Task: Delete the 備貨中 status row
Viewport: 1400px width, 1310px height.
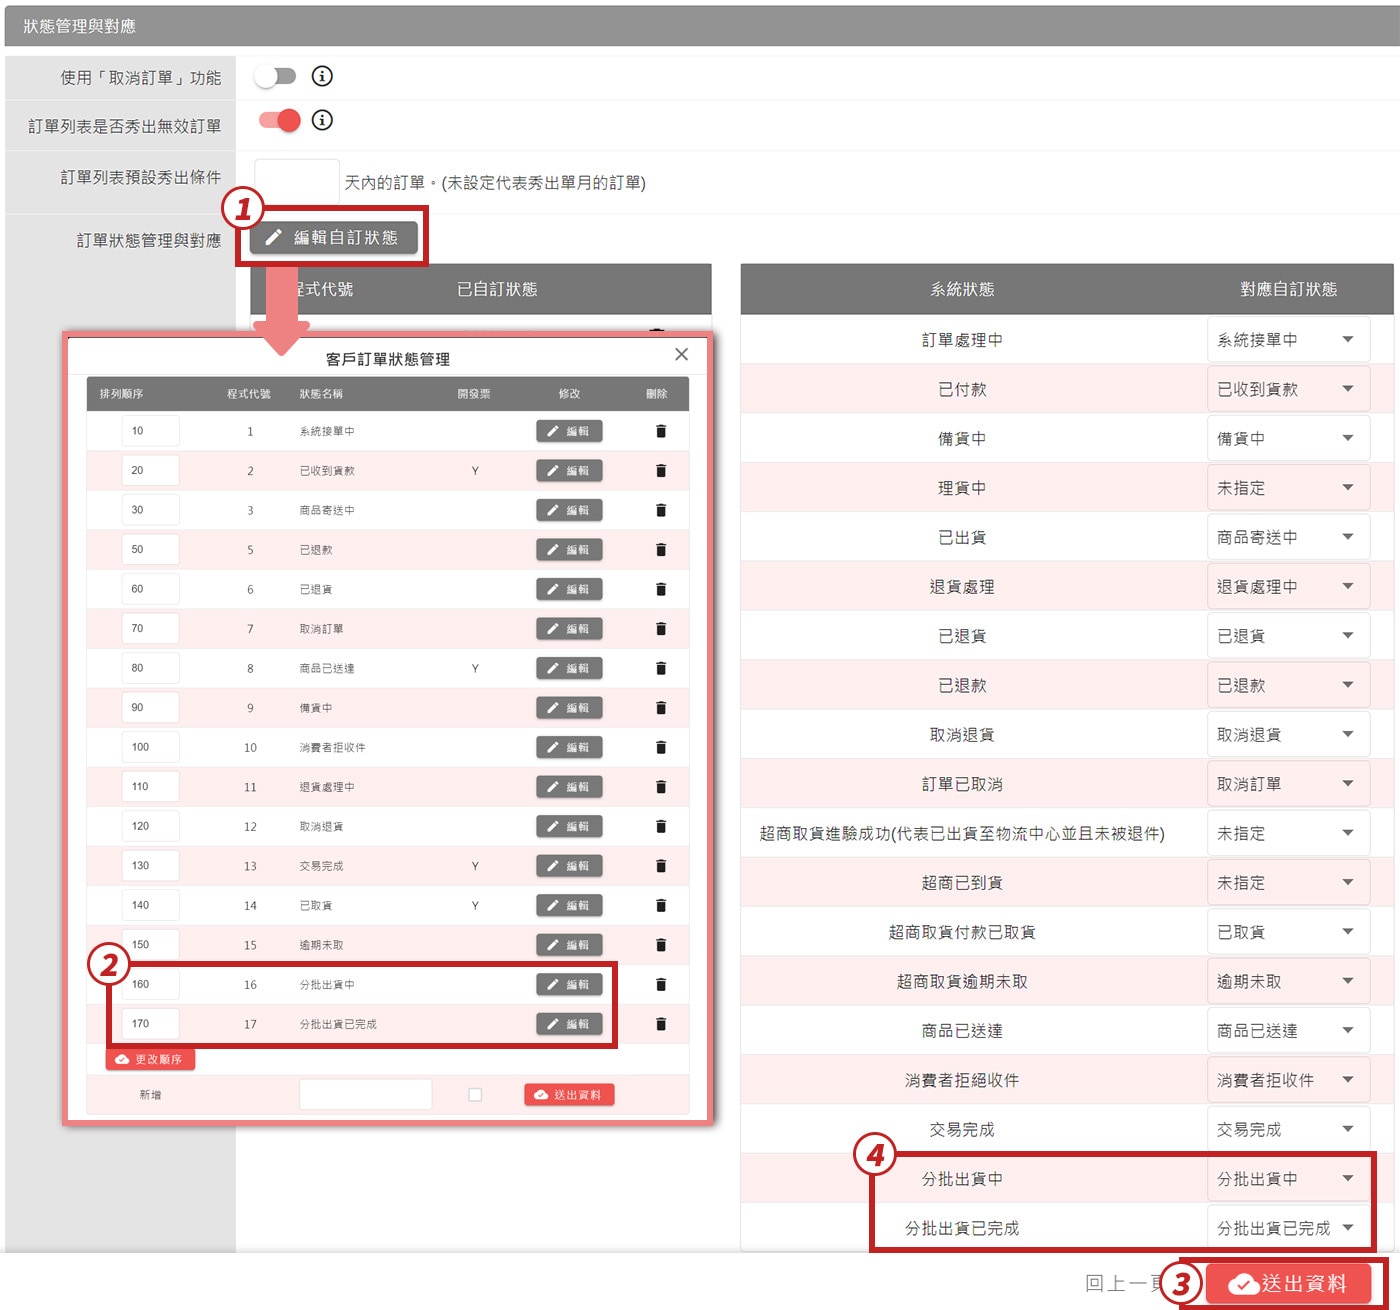Action: pyautogui.click(x=660, y=707)
